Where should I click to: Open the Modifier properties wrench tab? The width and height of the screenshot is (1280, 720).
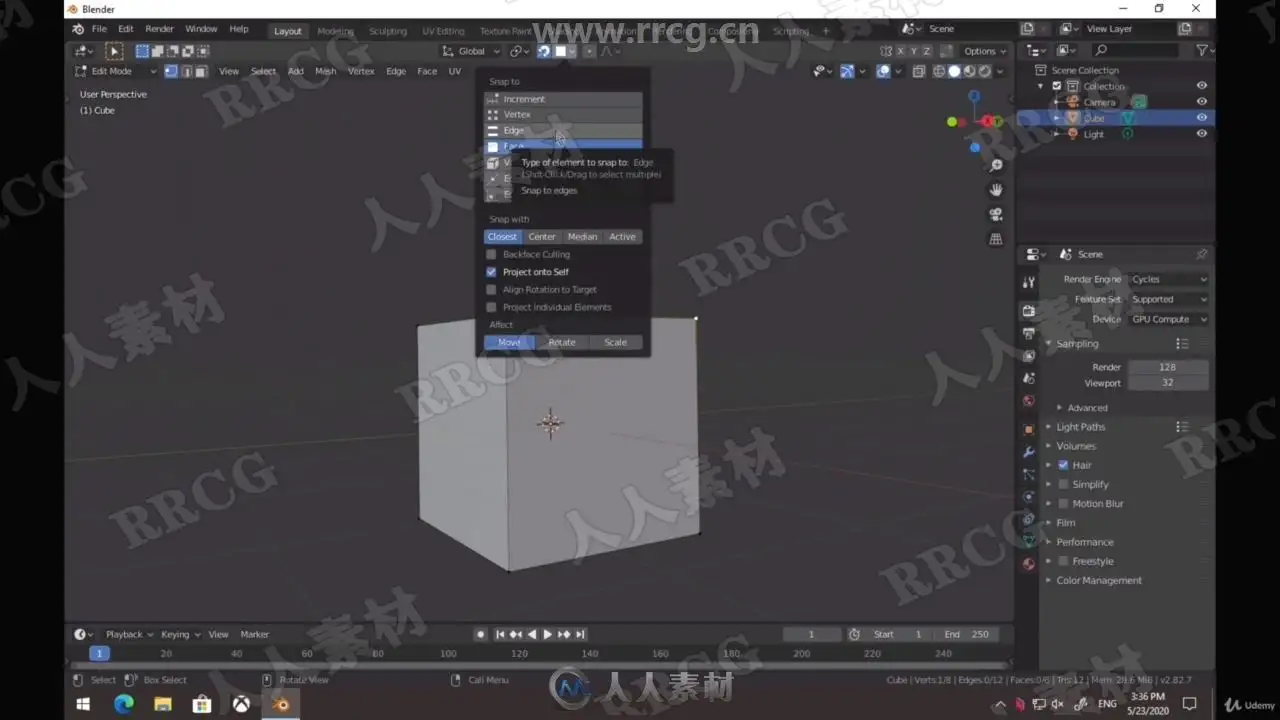[x=1028, y=452]
